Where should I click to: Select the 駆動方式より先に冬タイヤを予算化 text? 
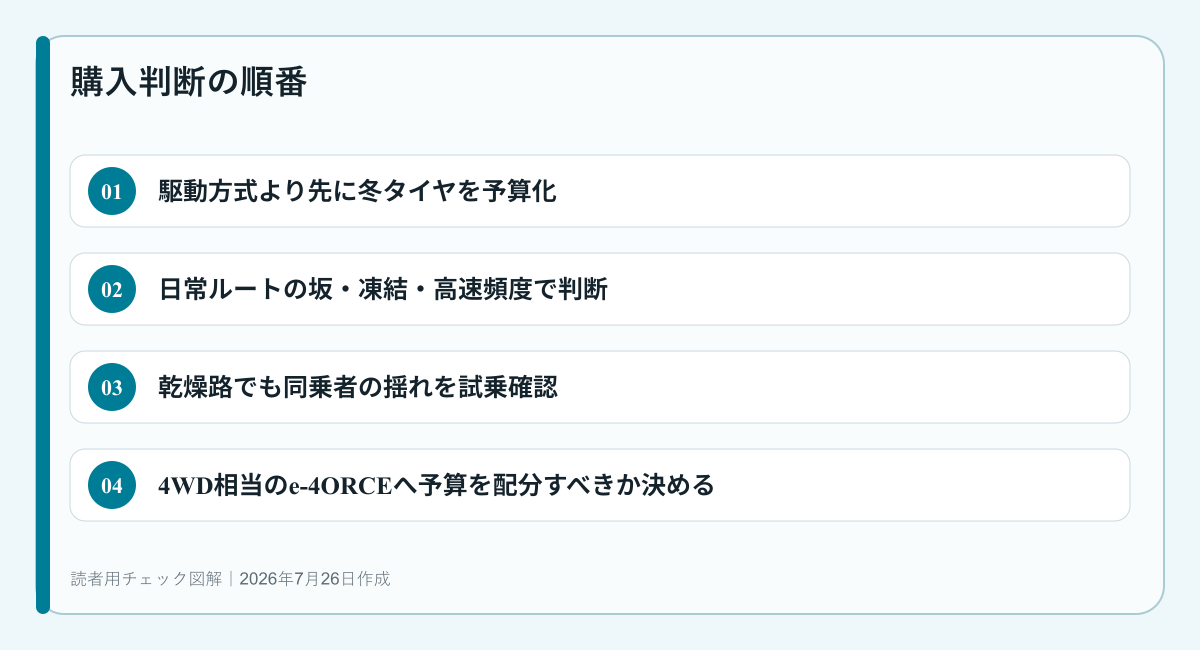click(358, 191)
